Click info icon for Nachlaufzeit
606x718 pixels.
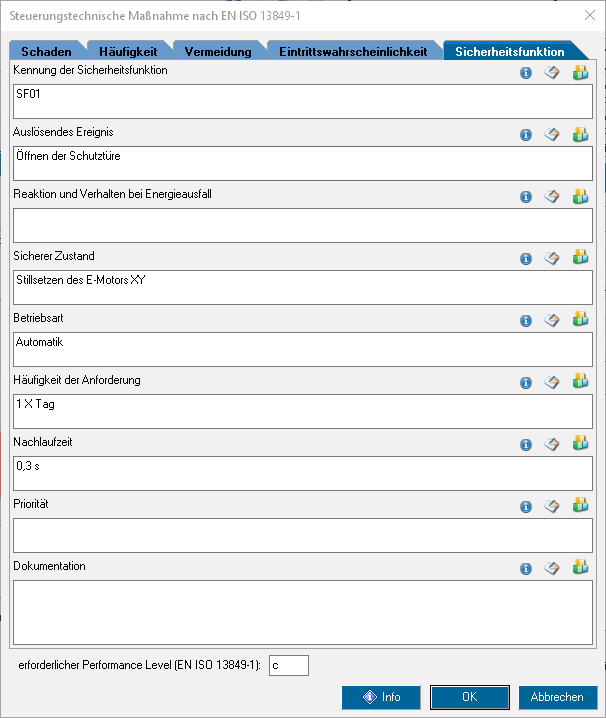(526, 445)
